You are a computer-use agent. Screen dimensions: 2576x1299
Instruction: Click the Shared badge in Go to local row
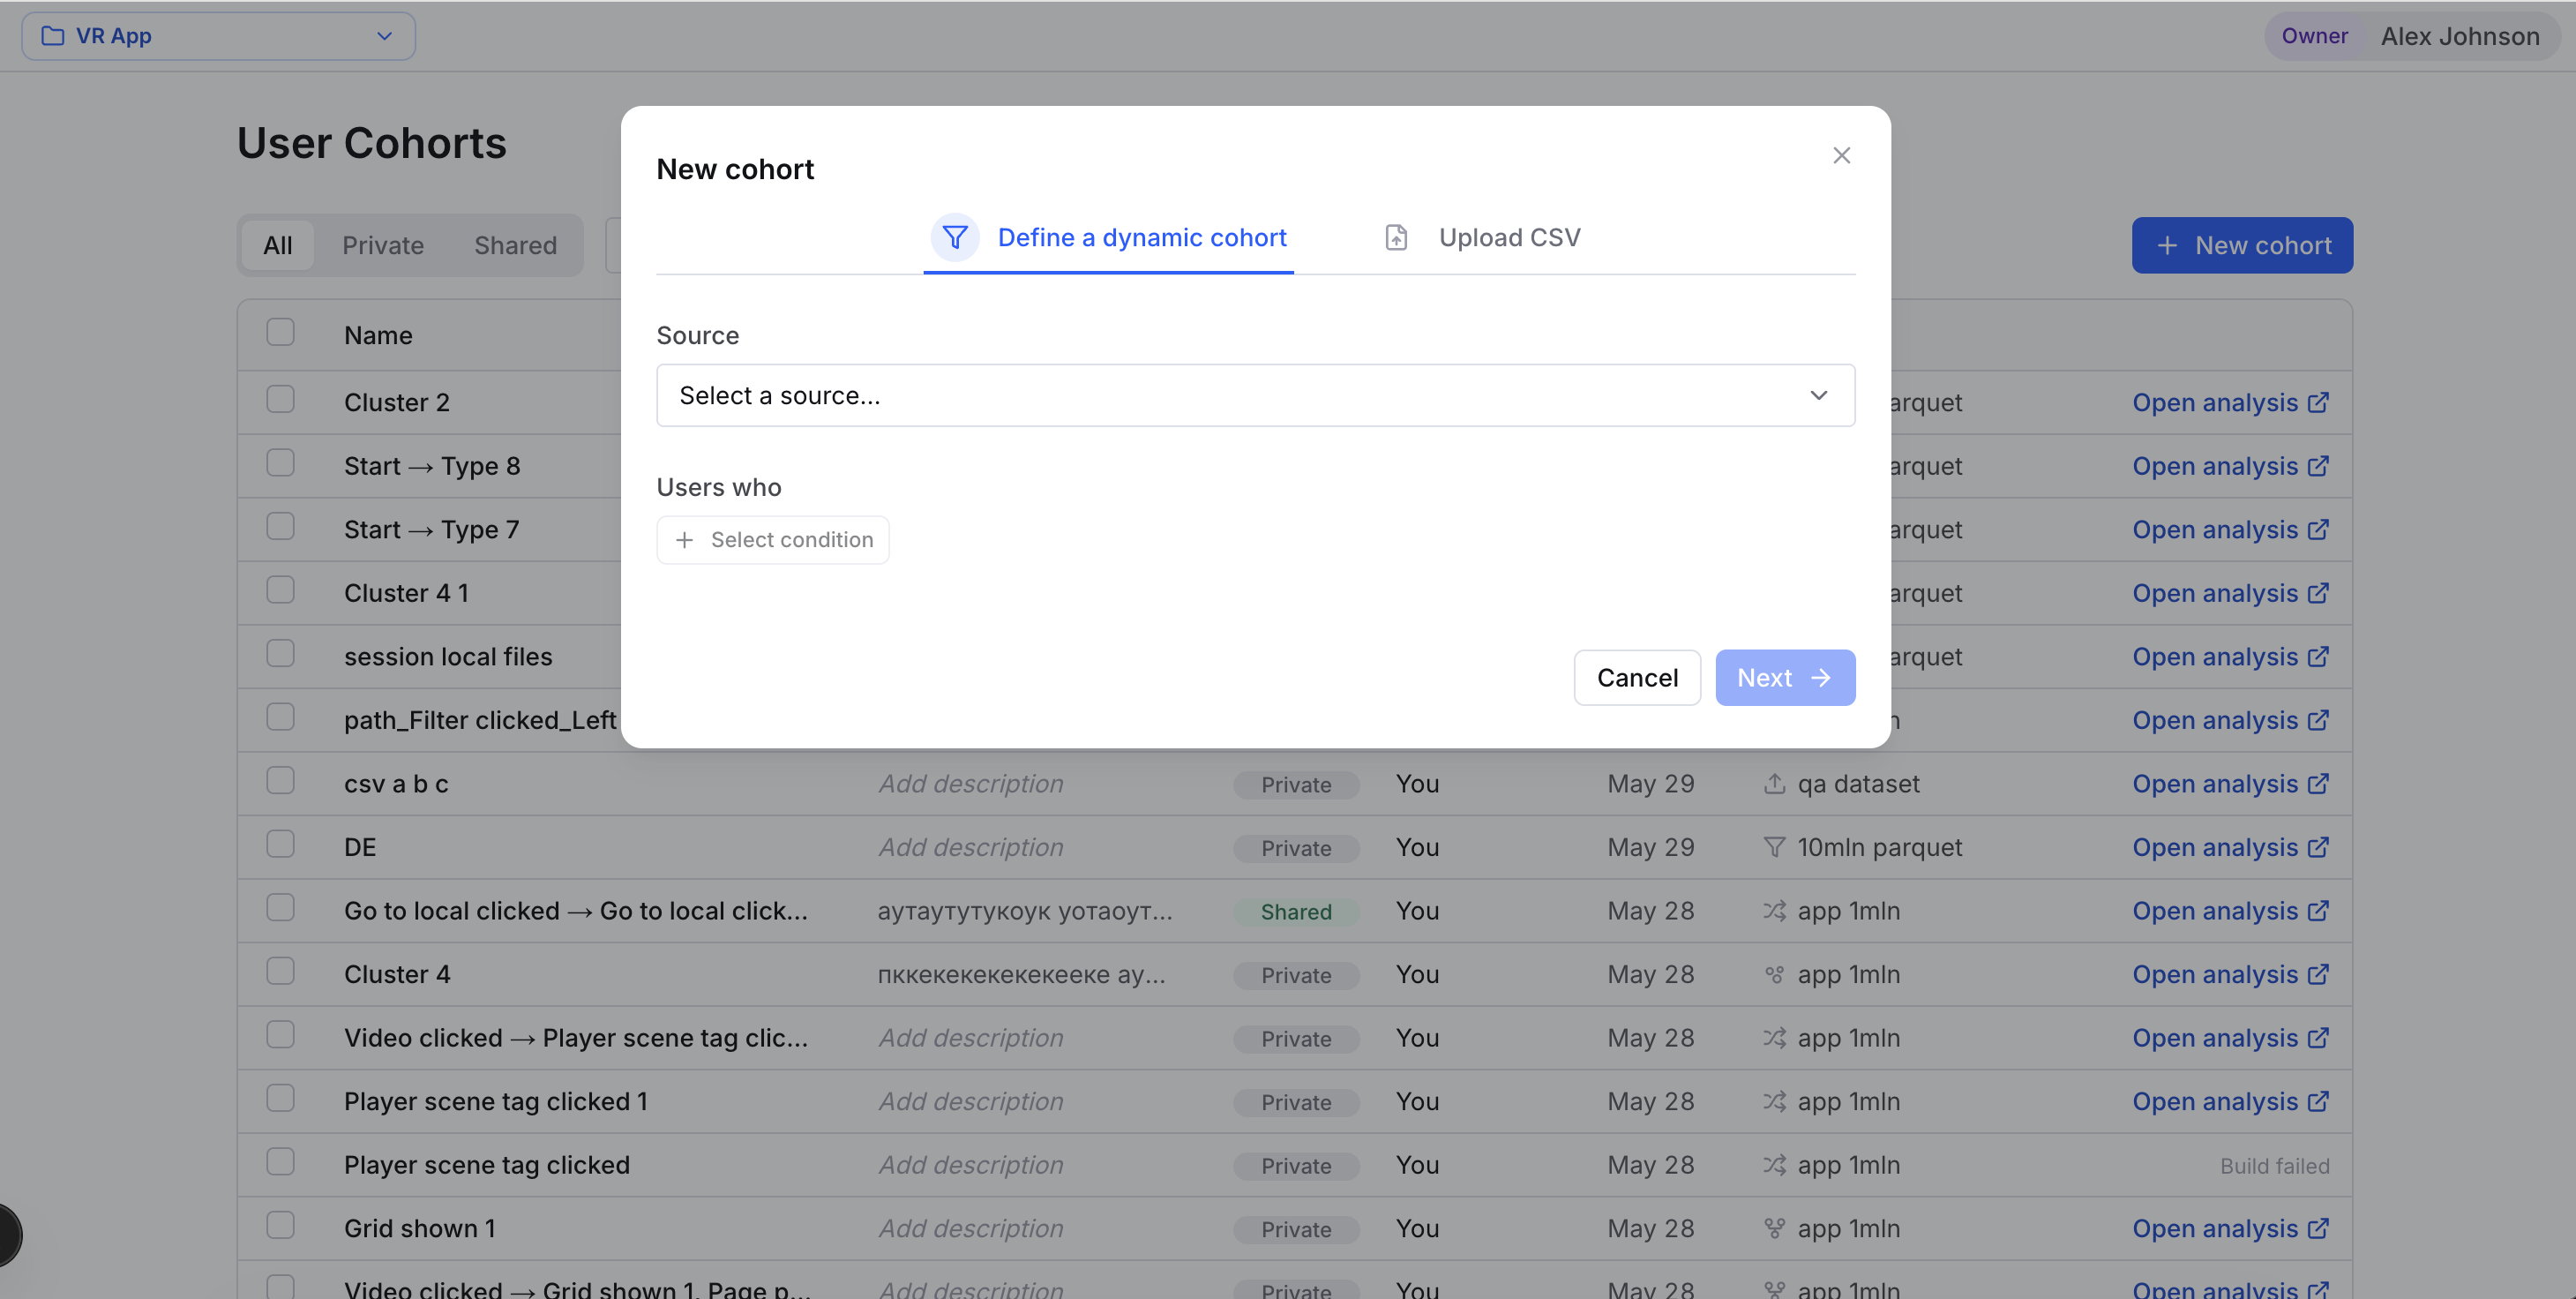(1296, 912)
